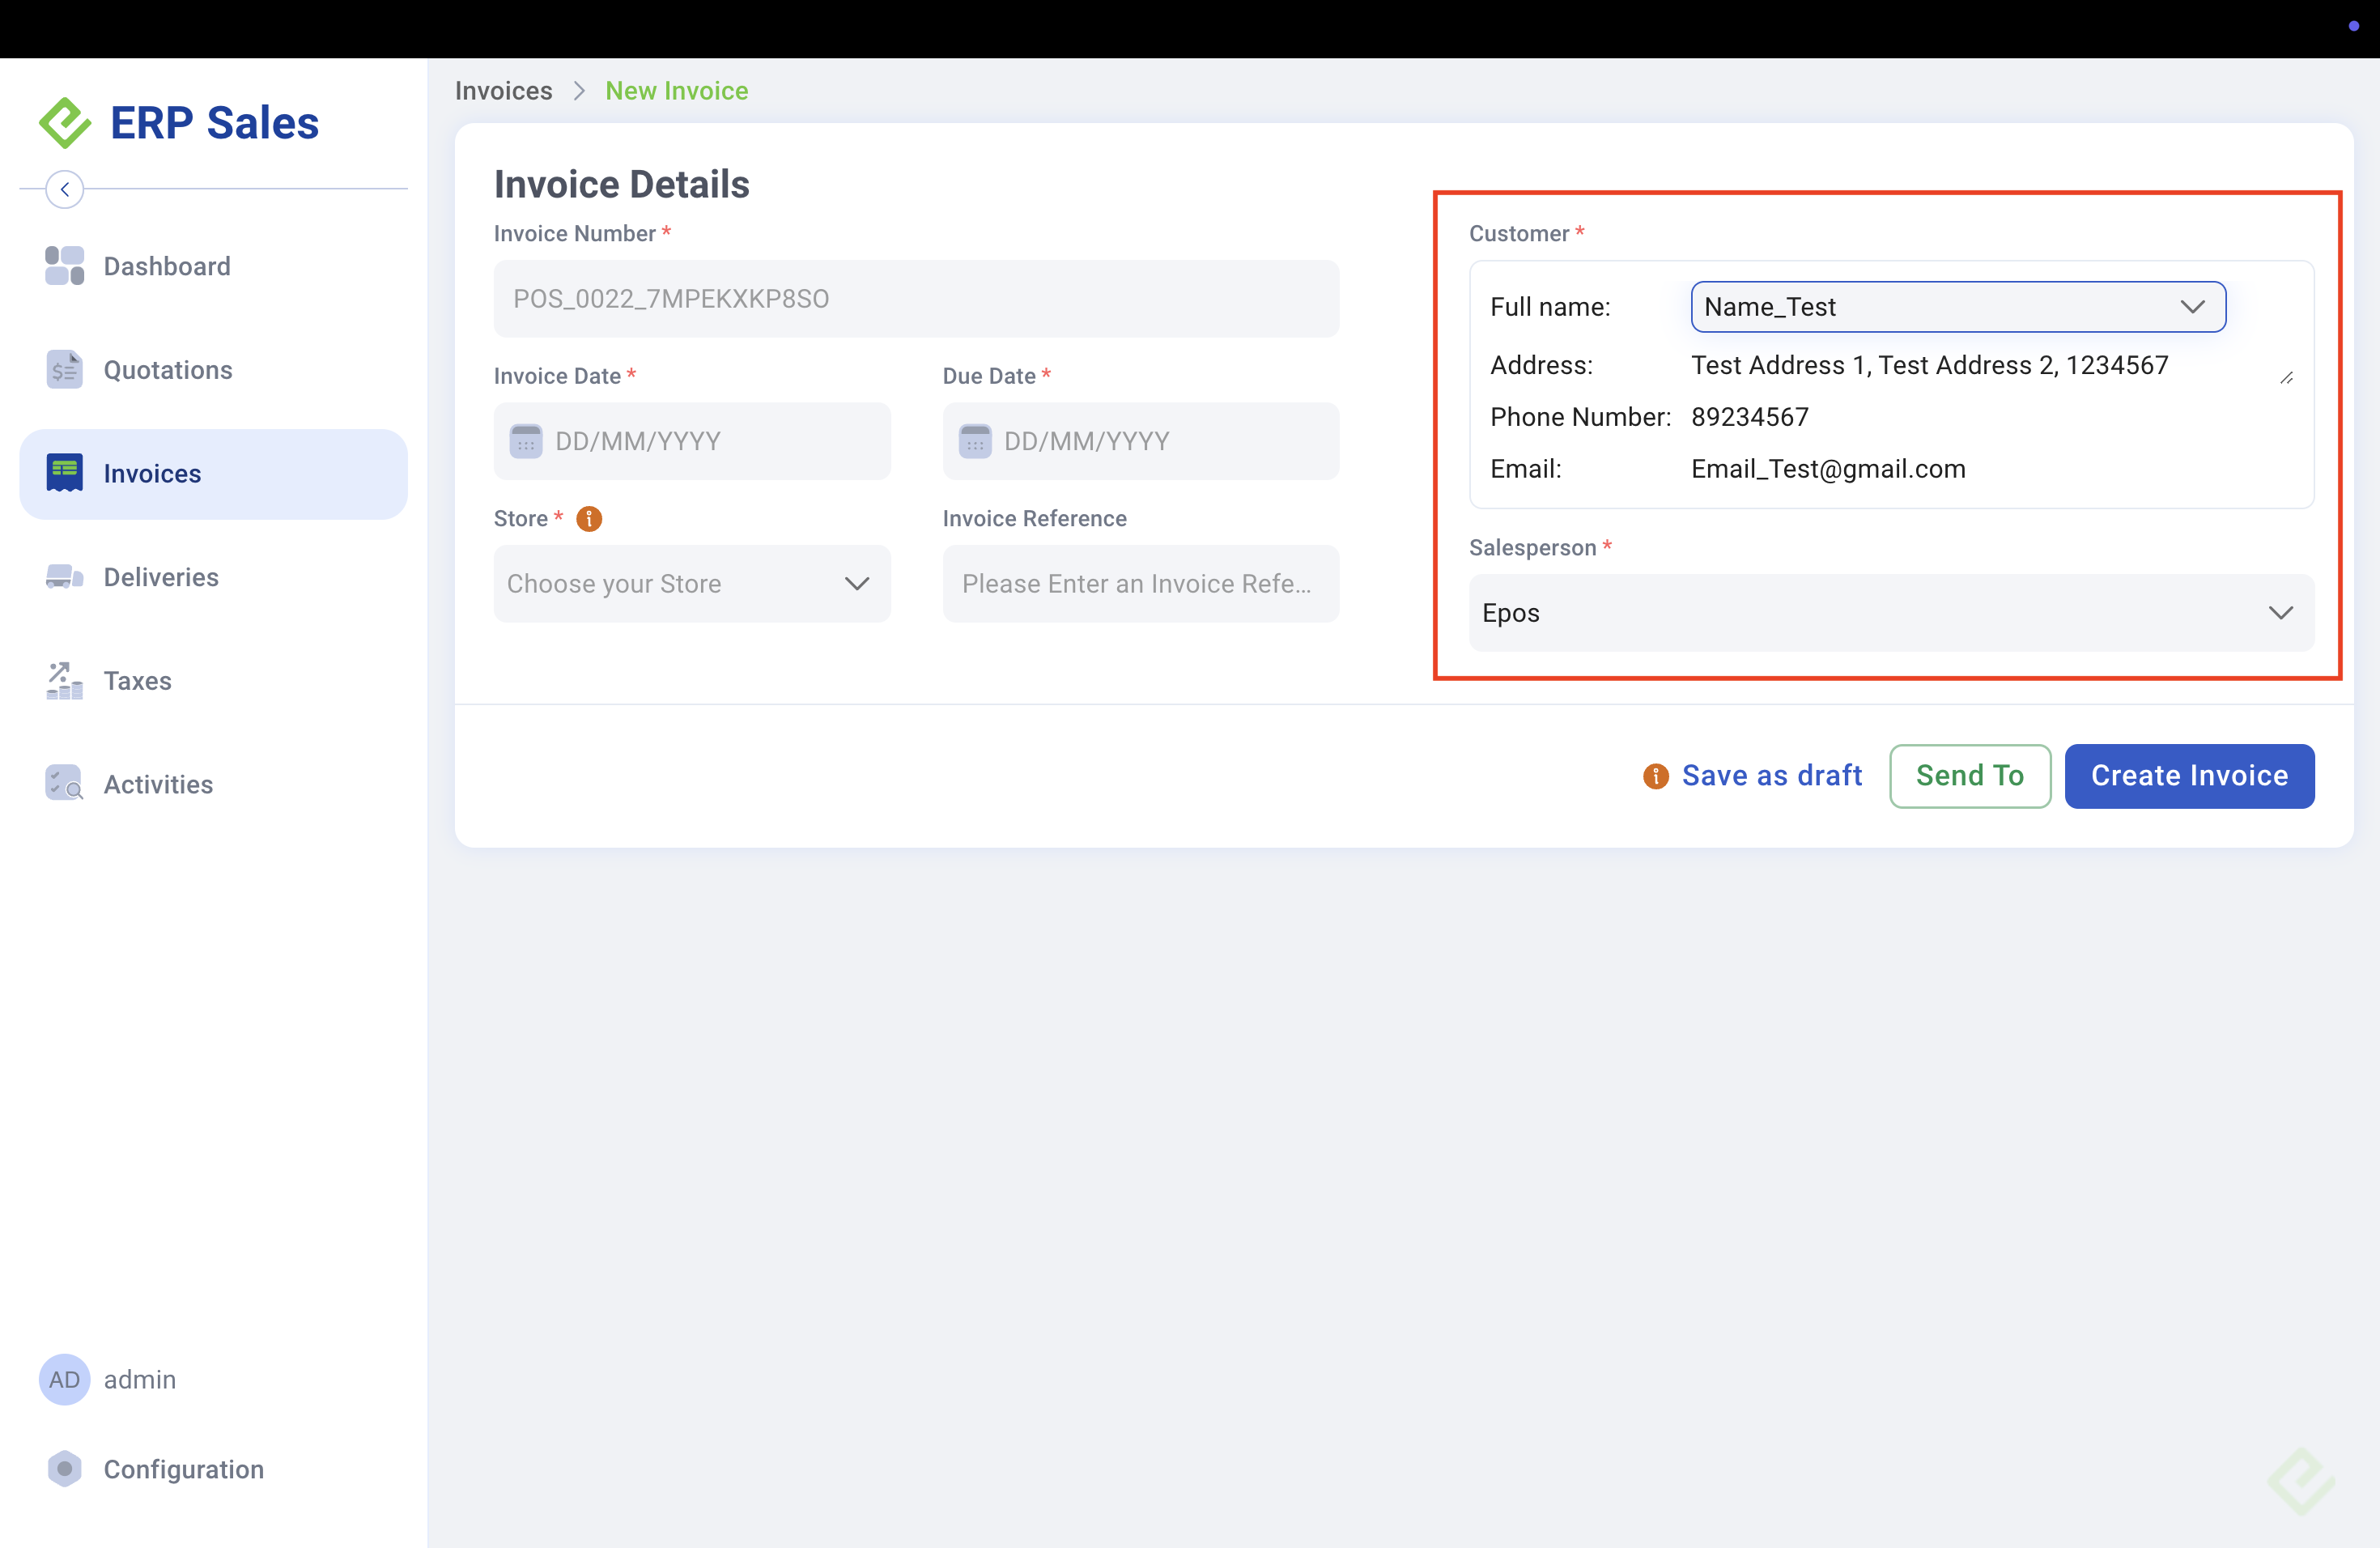Click the admin user name
Image resolution: width=2380 pixels, height=1548 pixels.
140,1379
